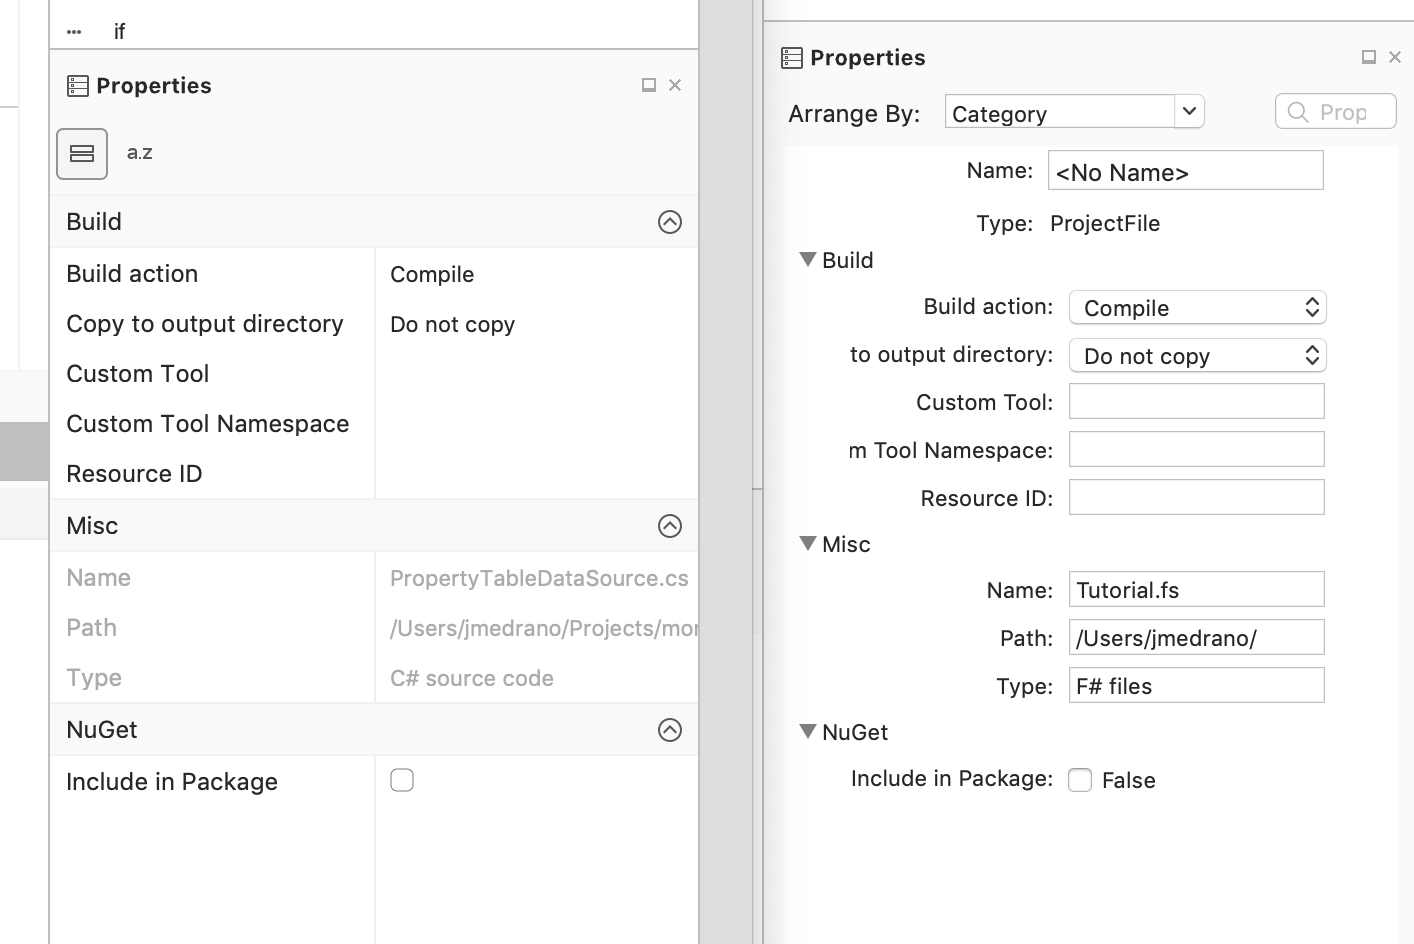Collapse the Build section in the left panel
Screen dimensions: 1414x944
point(669,221)
